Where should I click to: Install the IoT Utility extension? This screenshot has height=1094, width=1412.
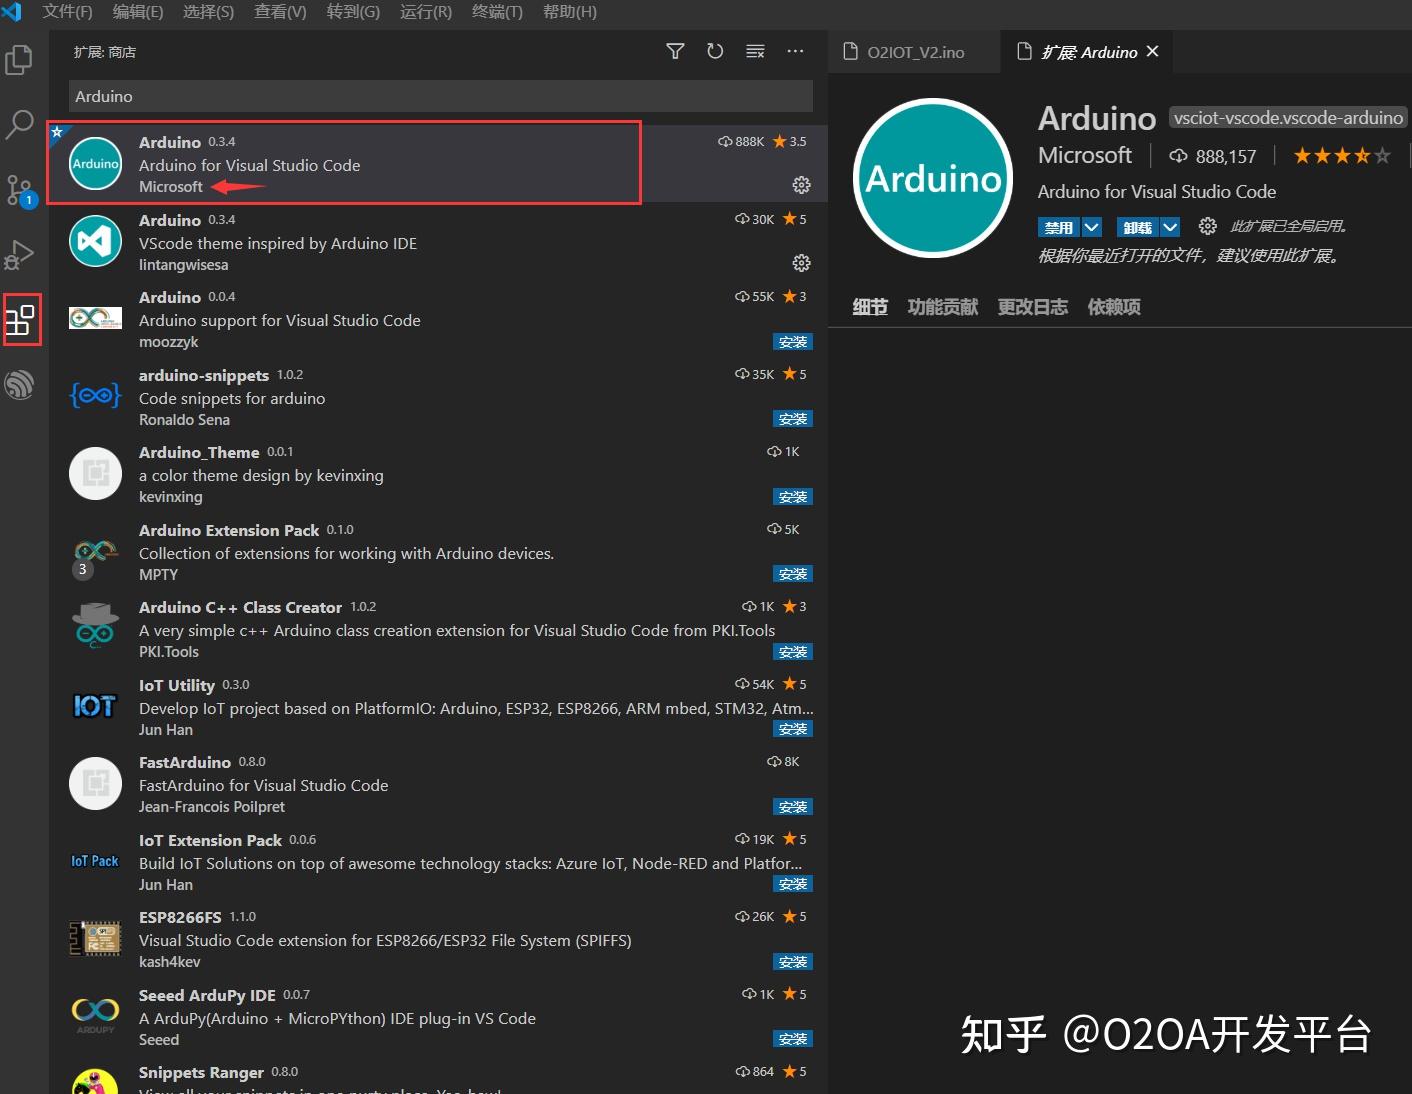coord(793,729)
